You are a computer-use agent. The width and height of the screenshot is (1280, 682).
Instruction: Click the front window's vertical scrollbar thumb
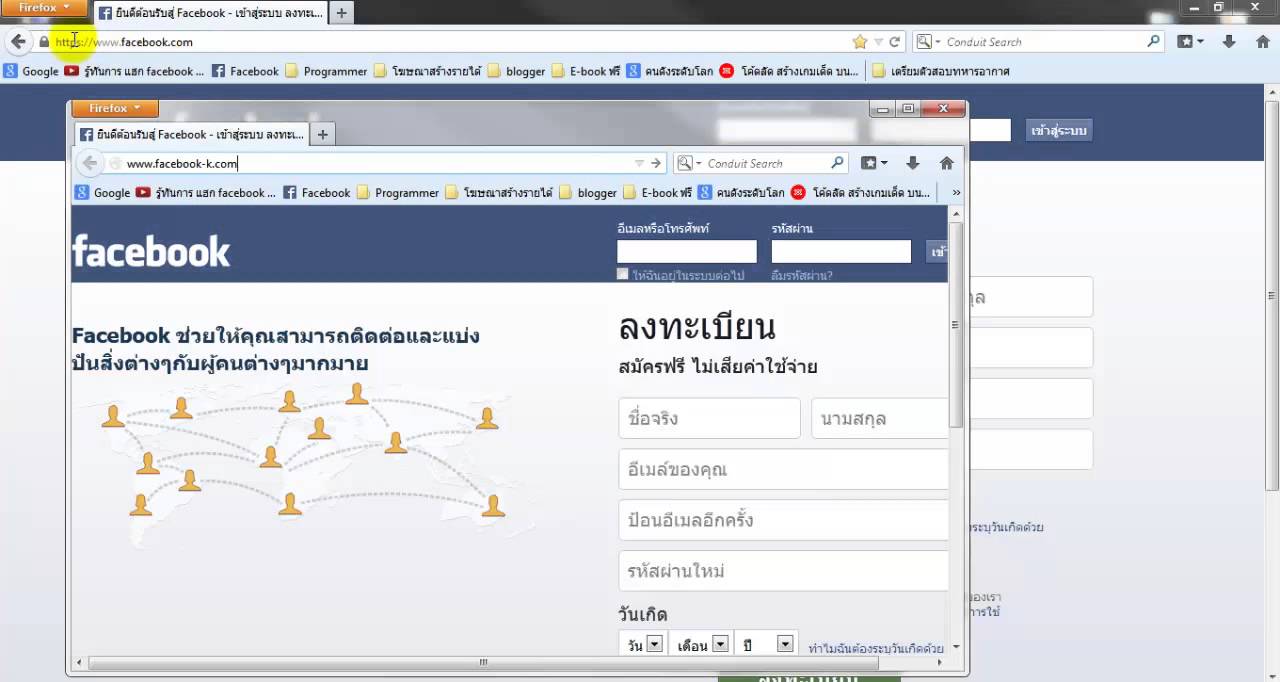[956, 324]
